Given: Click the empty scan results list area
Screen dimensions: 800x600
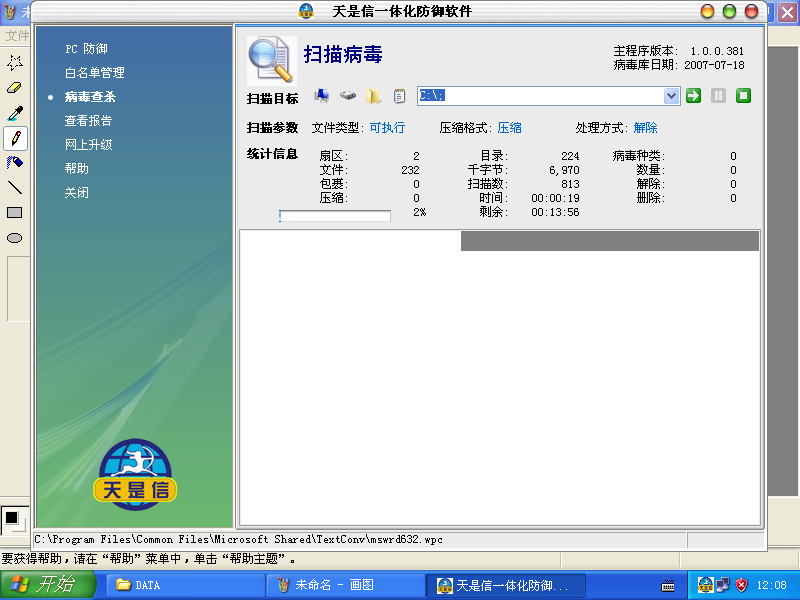Looking at the screenshot, I should tap(500, 378).
